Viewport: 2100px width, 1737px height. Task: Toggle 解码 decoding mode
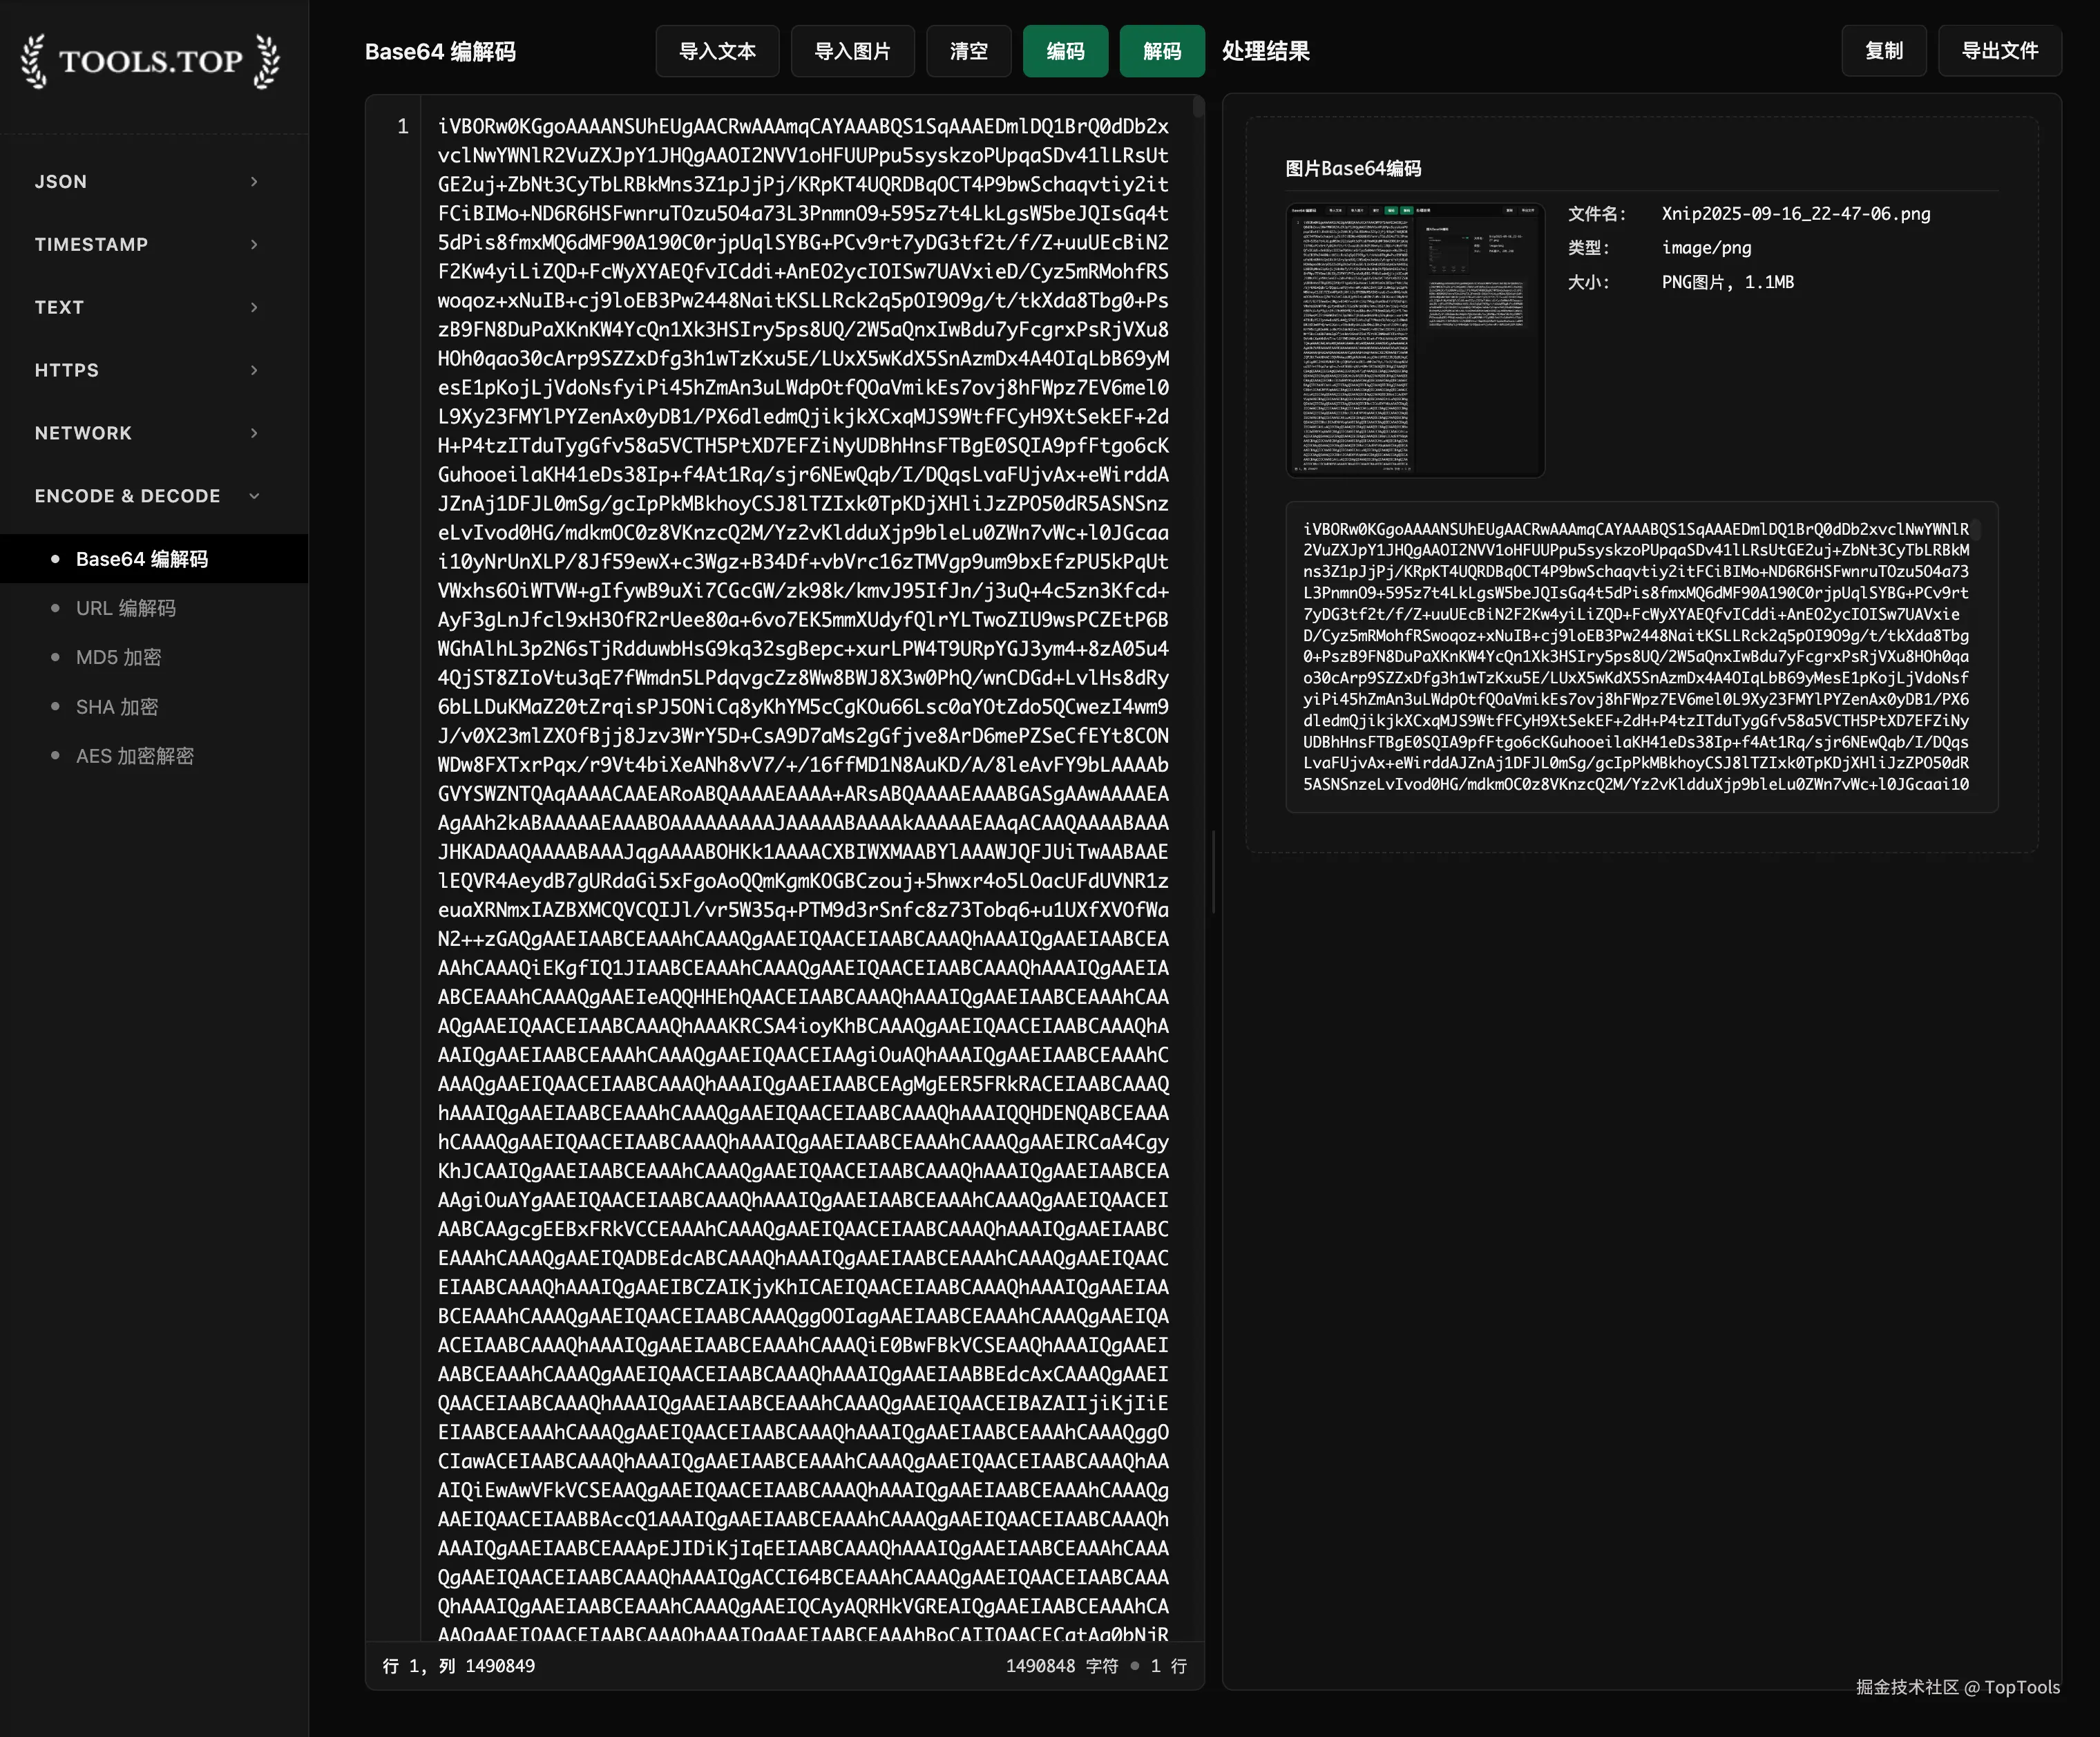[1161, 51]
